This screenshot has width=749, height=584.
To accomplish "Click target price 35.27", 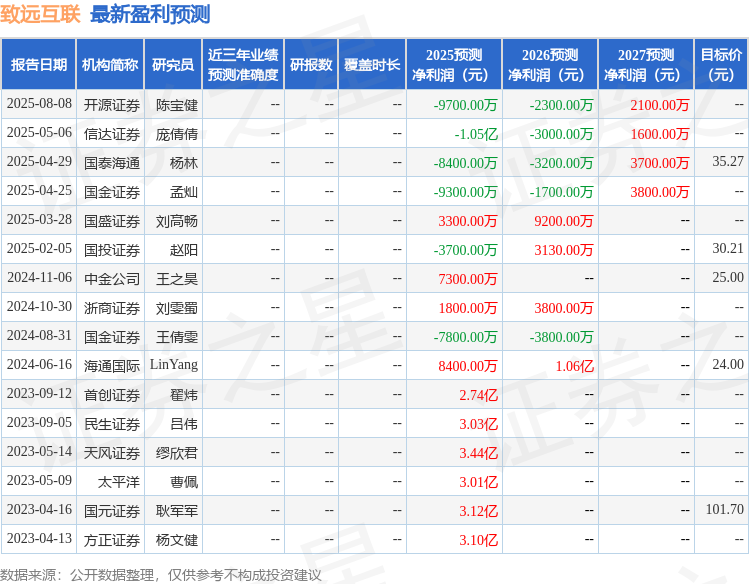I will coord(728,161).
